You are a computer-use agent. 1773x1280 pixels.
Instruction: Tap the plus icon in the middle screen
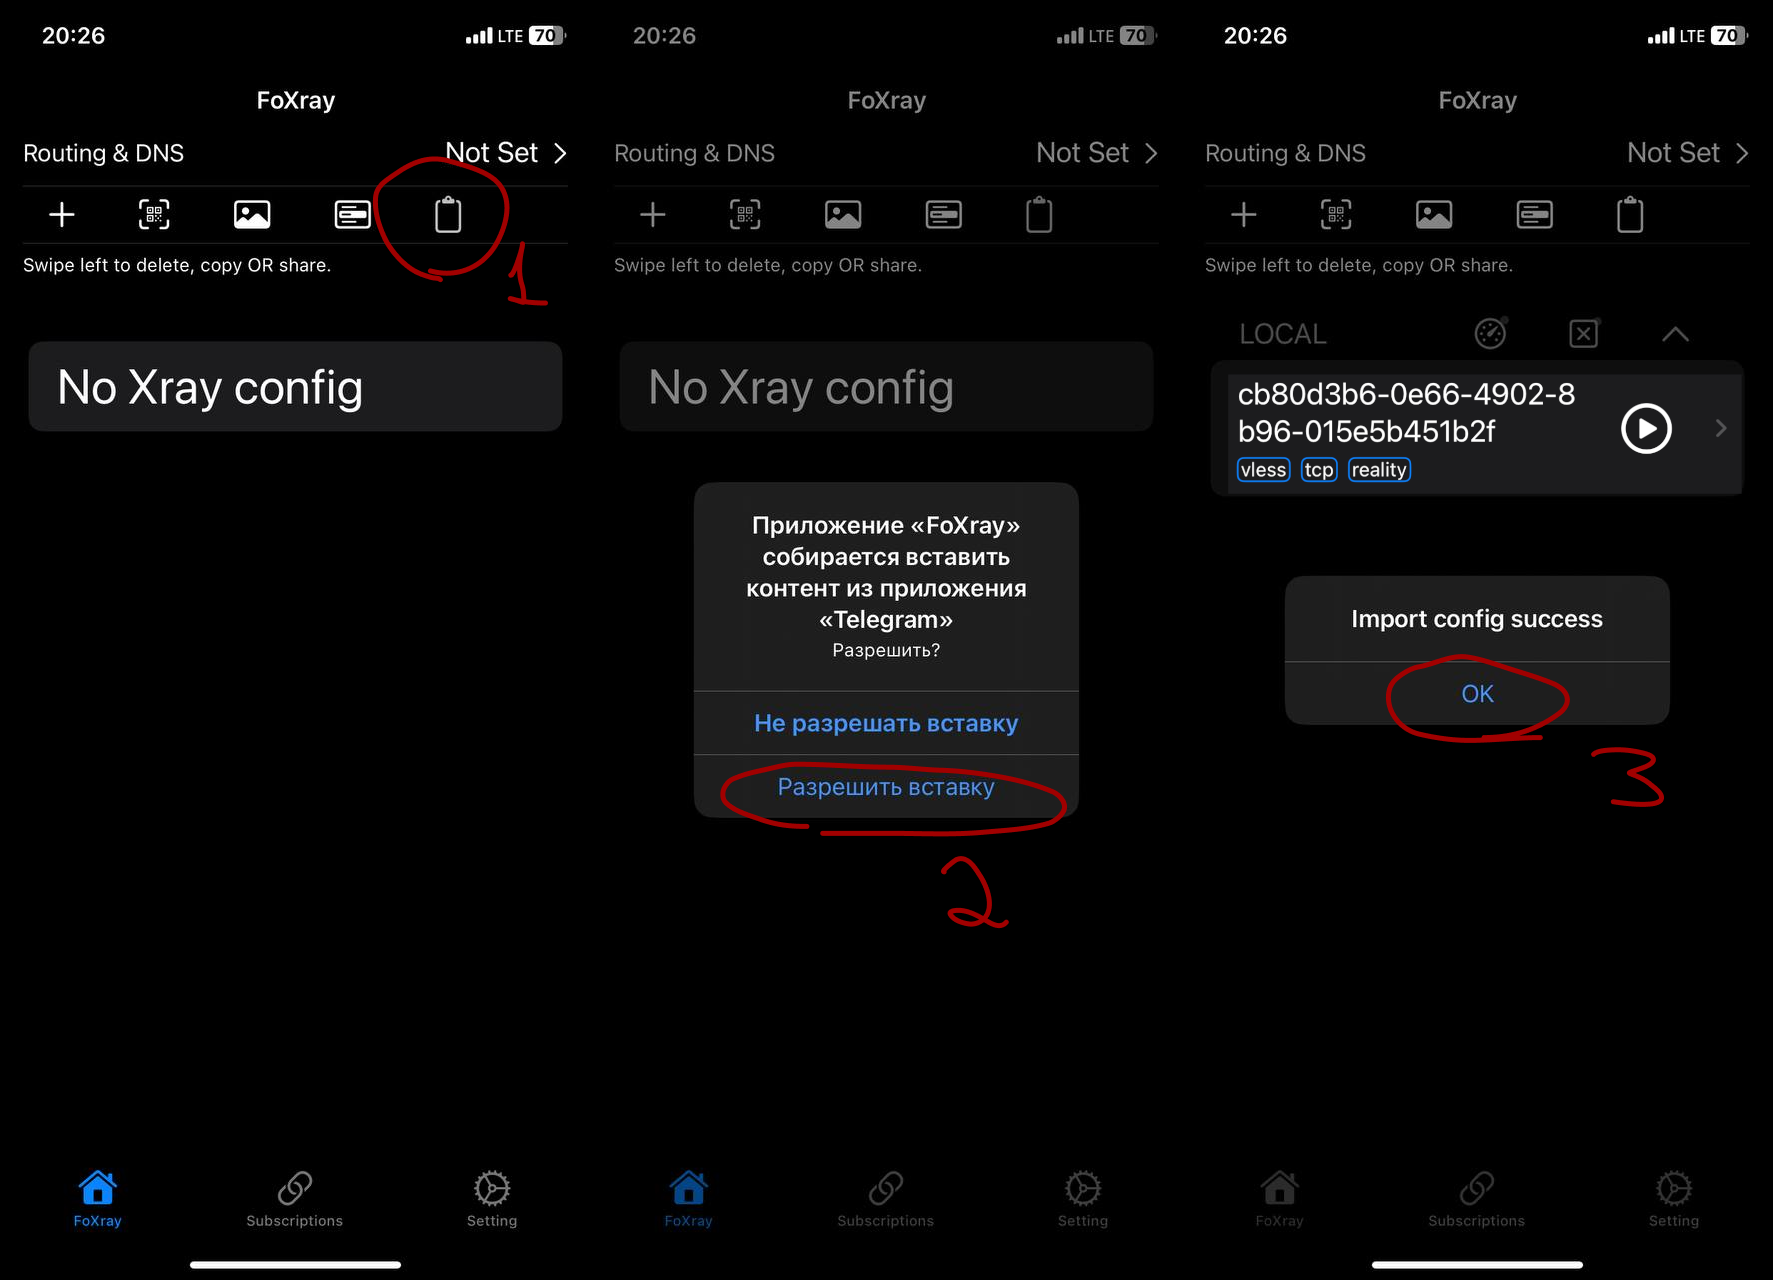pyautogui.click(x=653, y=215)
